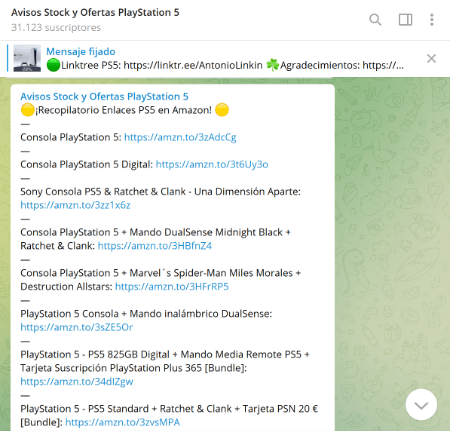Click the 31.123 suscriptores subscriber count
This screenshot has width=450, height=431.
pos(56,27)
